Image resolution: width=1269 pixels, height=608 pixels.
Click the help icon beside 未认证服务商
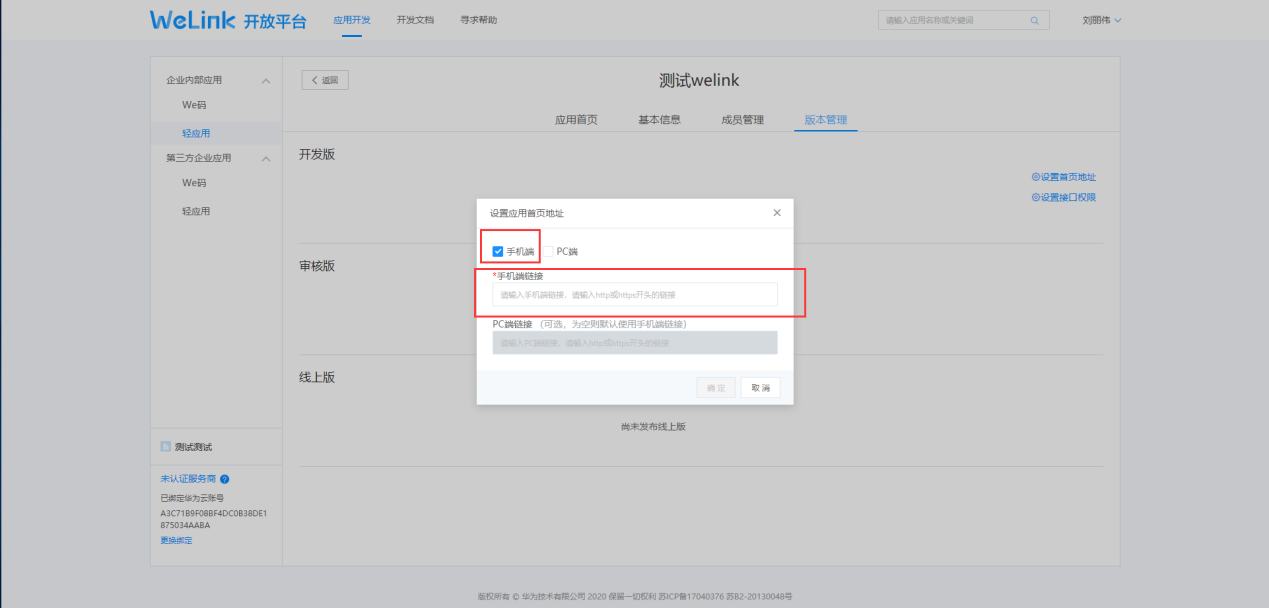[x=224, y=480]
